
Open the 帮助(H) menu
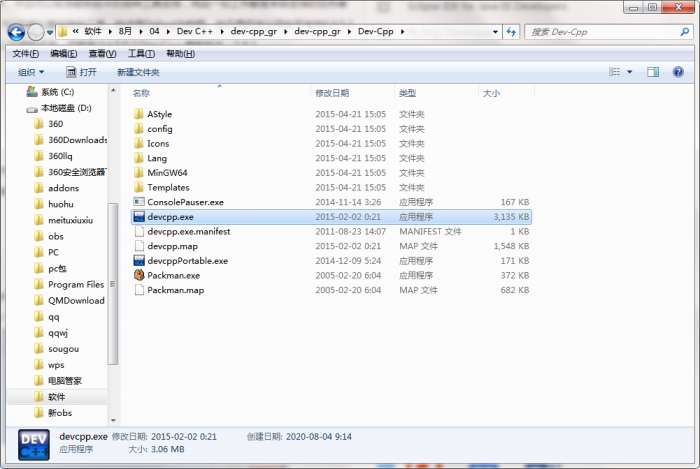click(x=180, y=54)
